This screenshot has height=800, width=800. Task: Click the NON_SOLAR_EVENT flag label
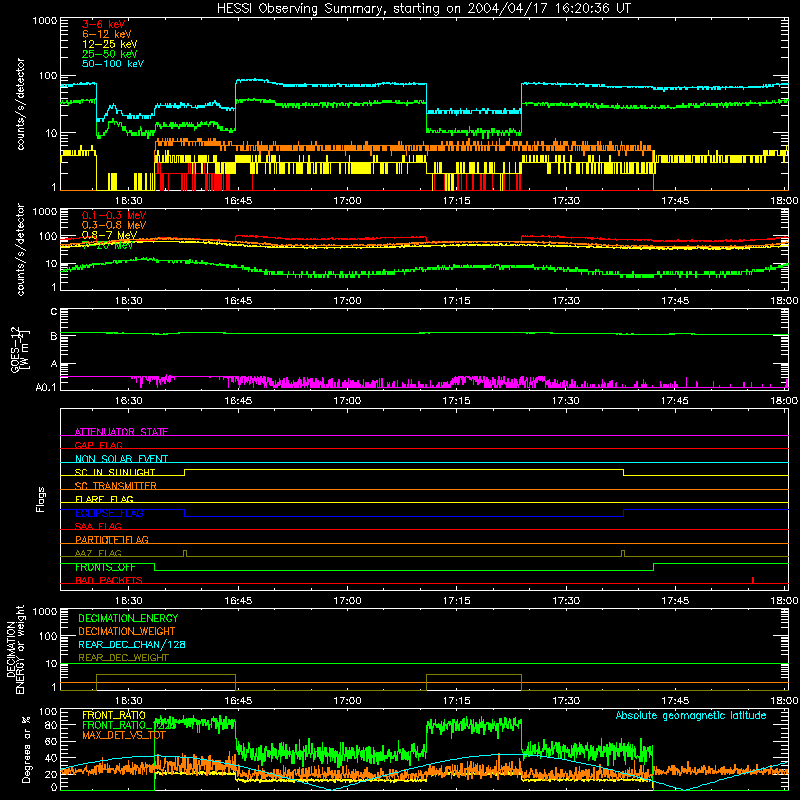pos(121,459)
